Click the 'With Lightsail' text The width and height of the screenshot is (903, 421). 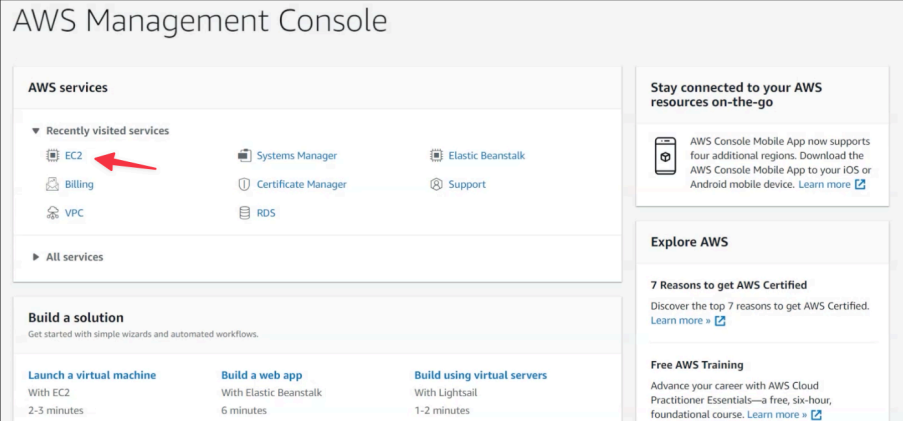coord(446,393)
